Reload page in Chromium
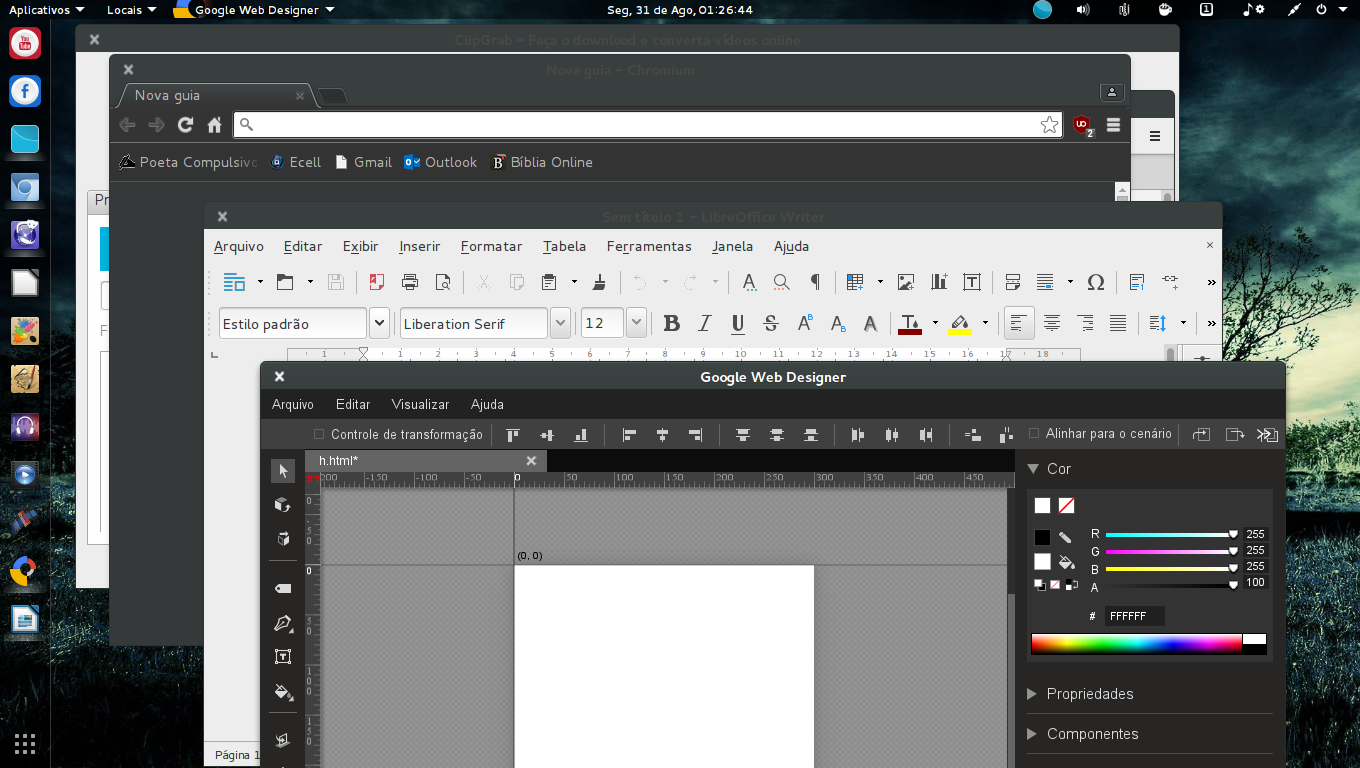 point(185,125)
